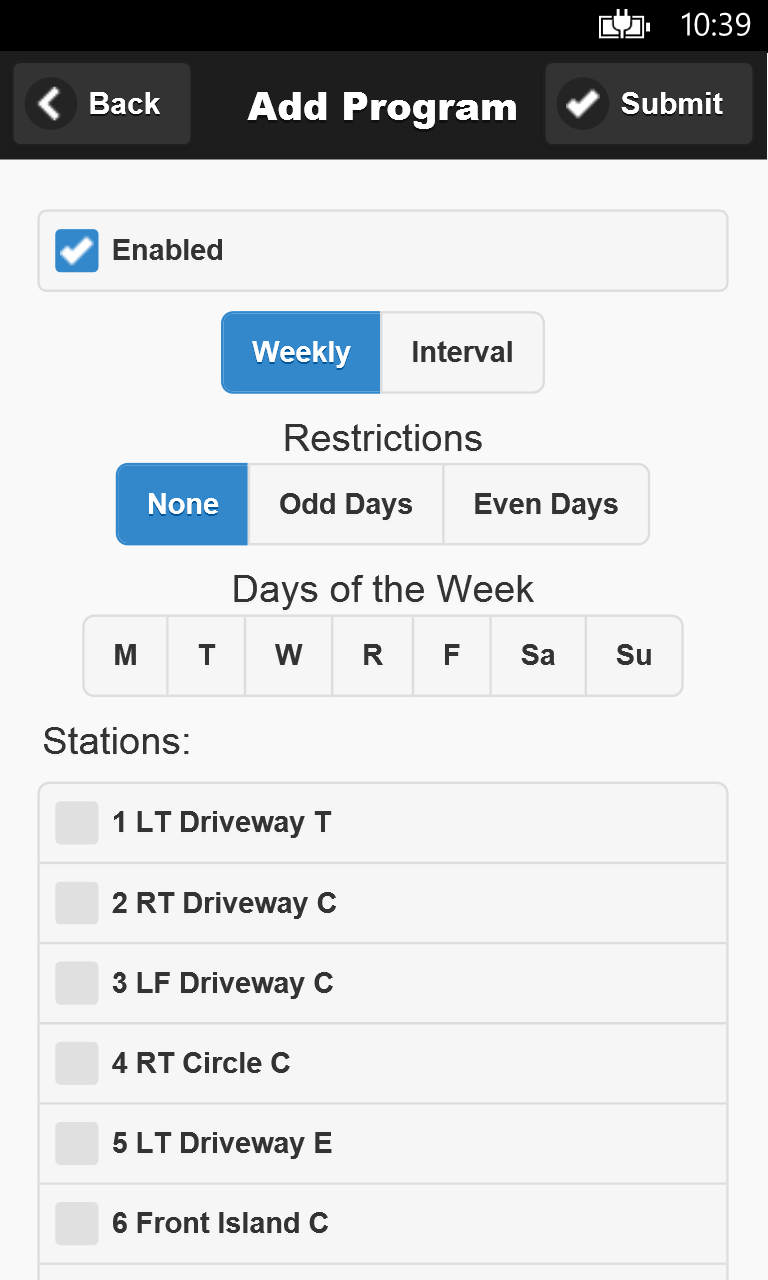Toggle Monday in Days of the Week
The width and height of the screenshot is (768, 1280).
pyautogui.click(x=126, y=656)
